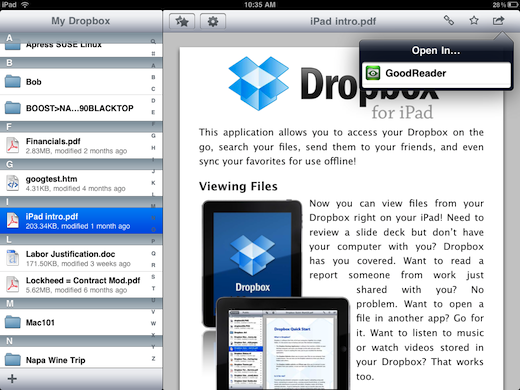Screen dimensions: 520x390
Task: Tap the Open In export arrow icon
Action: point(498,21)
